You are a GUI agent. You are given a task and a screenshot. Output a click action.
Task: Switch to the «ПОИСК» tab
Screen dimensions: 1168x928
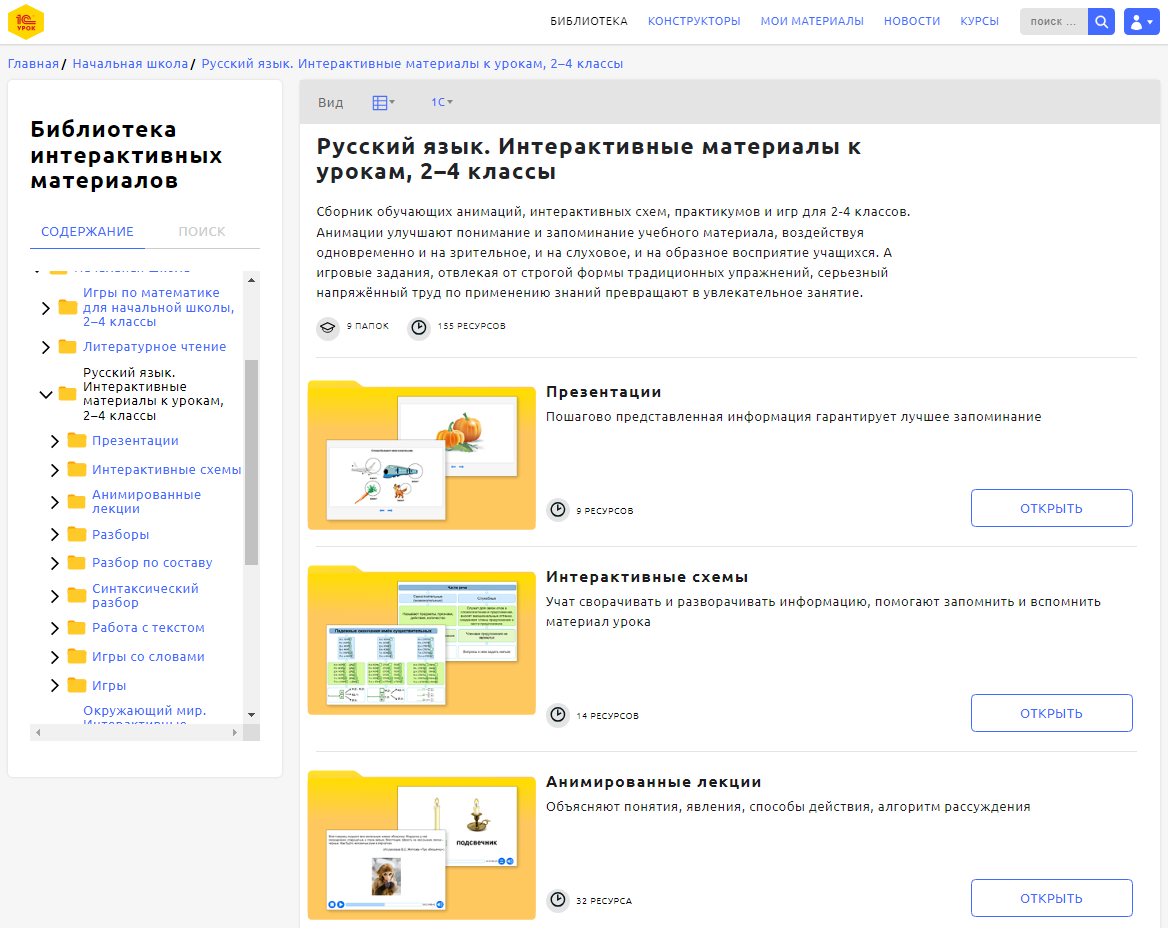(x=203, y=231)
